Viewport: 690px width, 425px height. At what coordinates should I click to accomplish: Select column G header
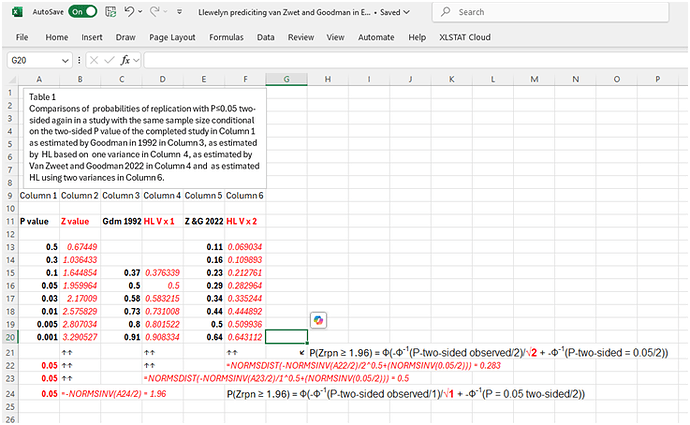286,79
